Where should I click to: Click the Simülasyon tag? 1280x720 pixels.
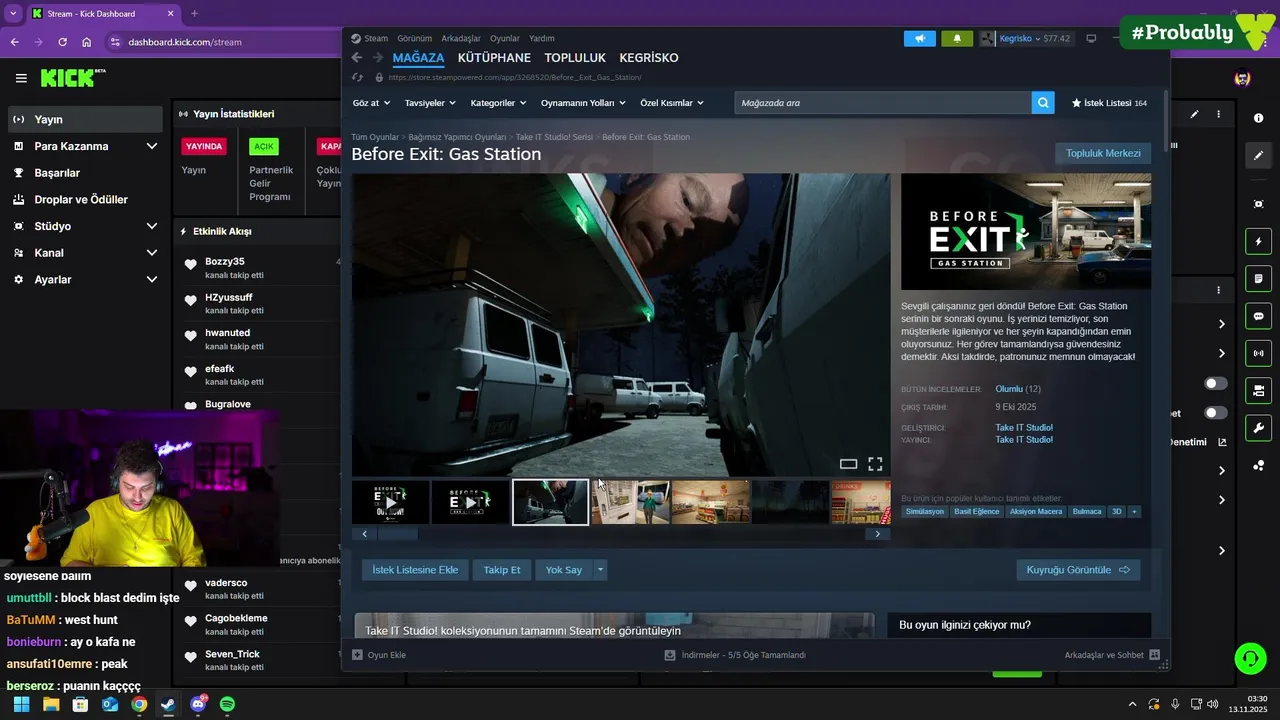pos(925,511)
